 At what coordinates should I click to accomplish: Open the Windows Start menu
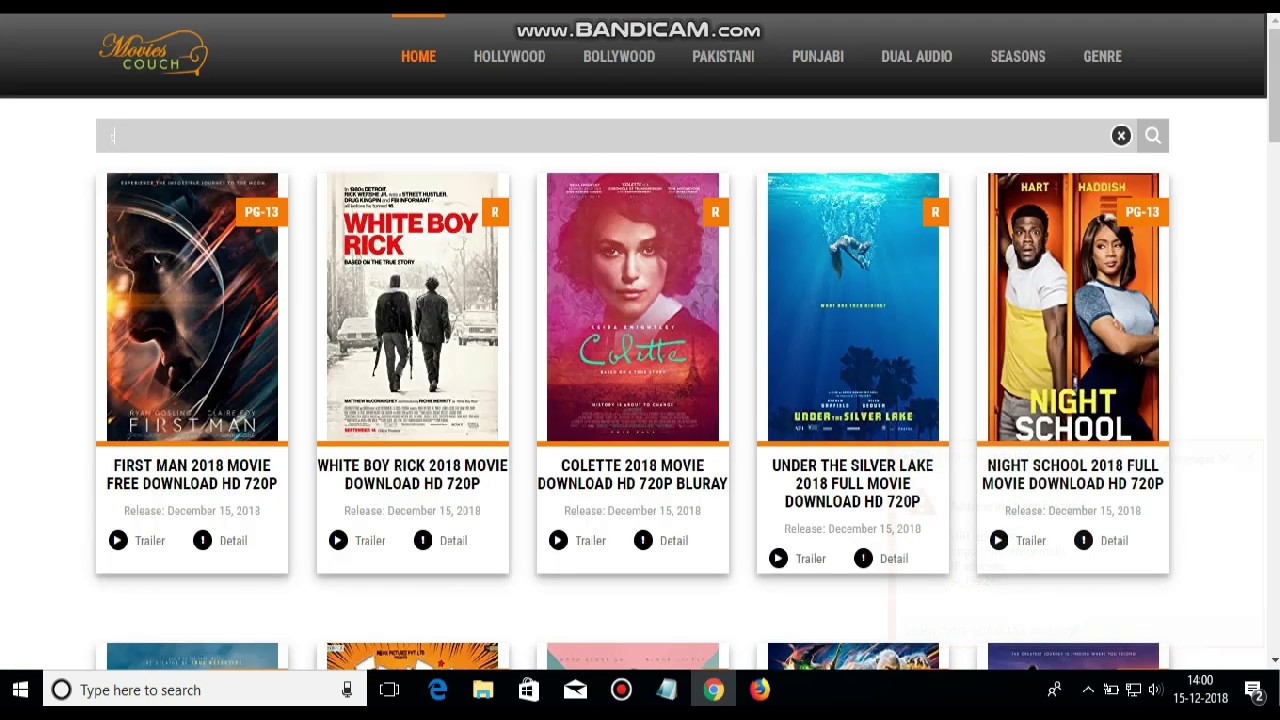point(20,690)
